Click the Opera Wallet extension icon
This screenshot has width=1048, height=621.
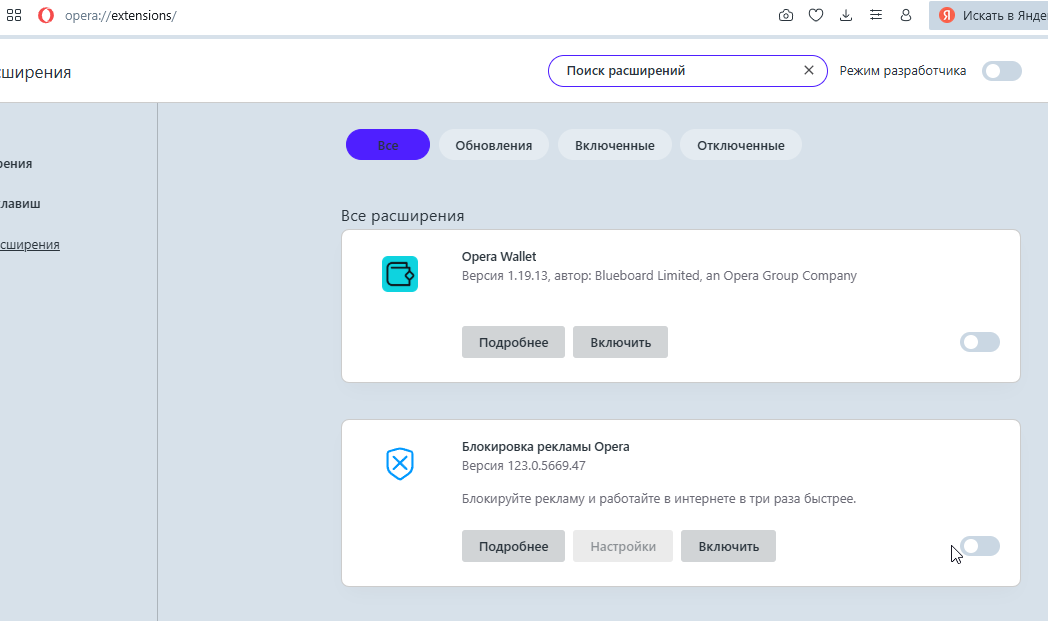(x=400, y=273)
